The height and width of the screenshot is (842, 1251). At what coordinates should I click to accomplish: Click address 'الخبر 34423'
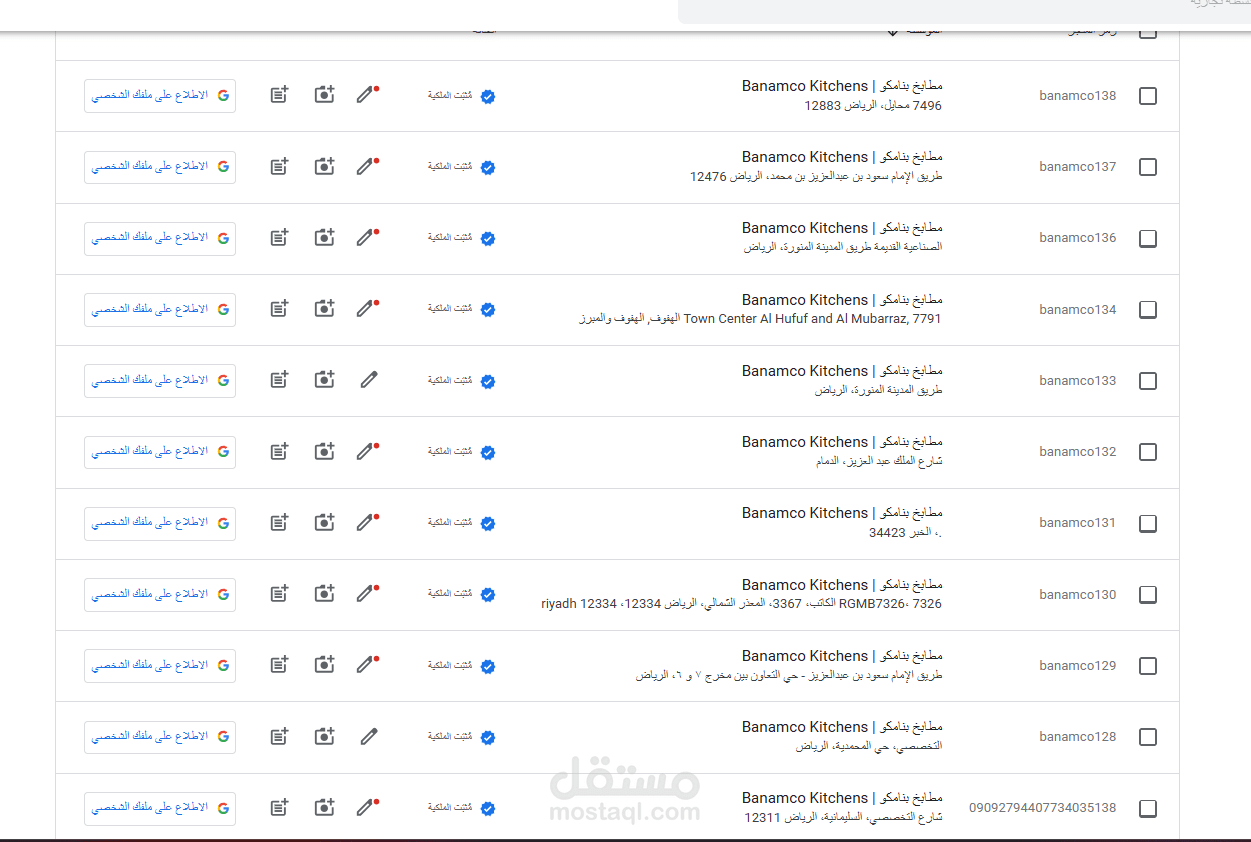(905, 533)
